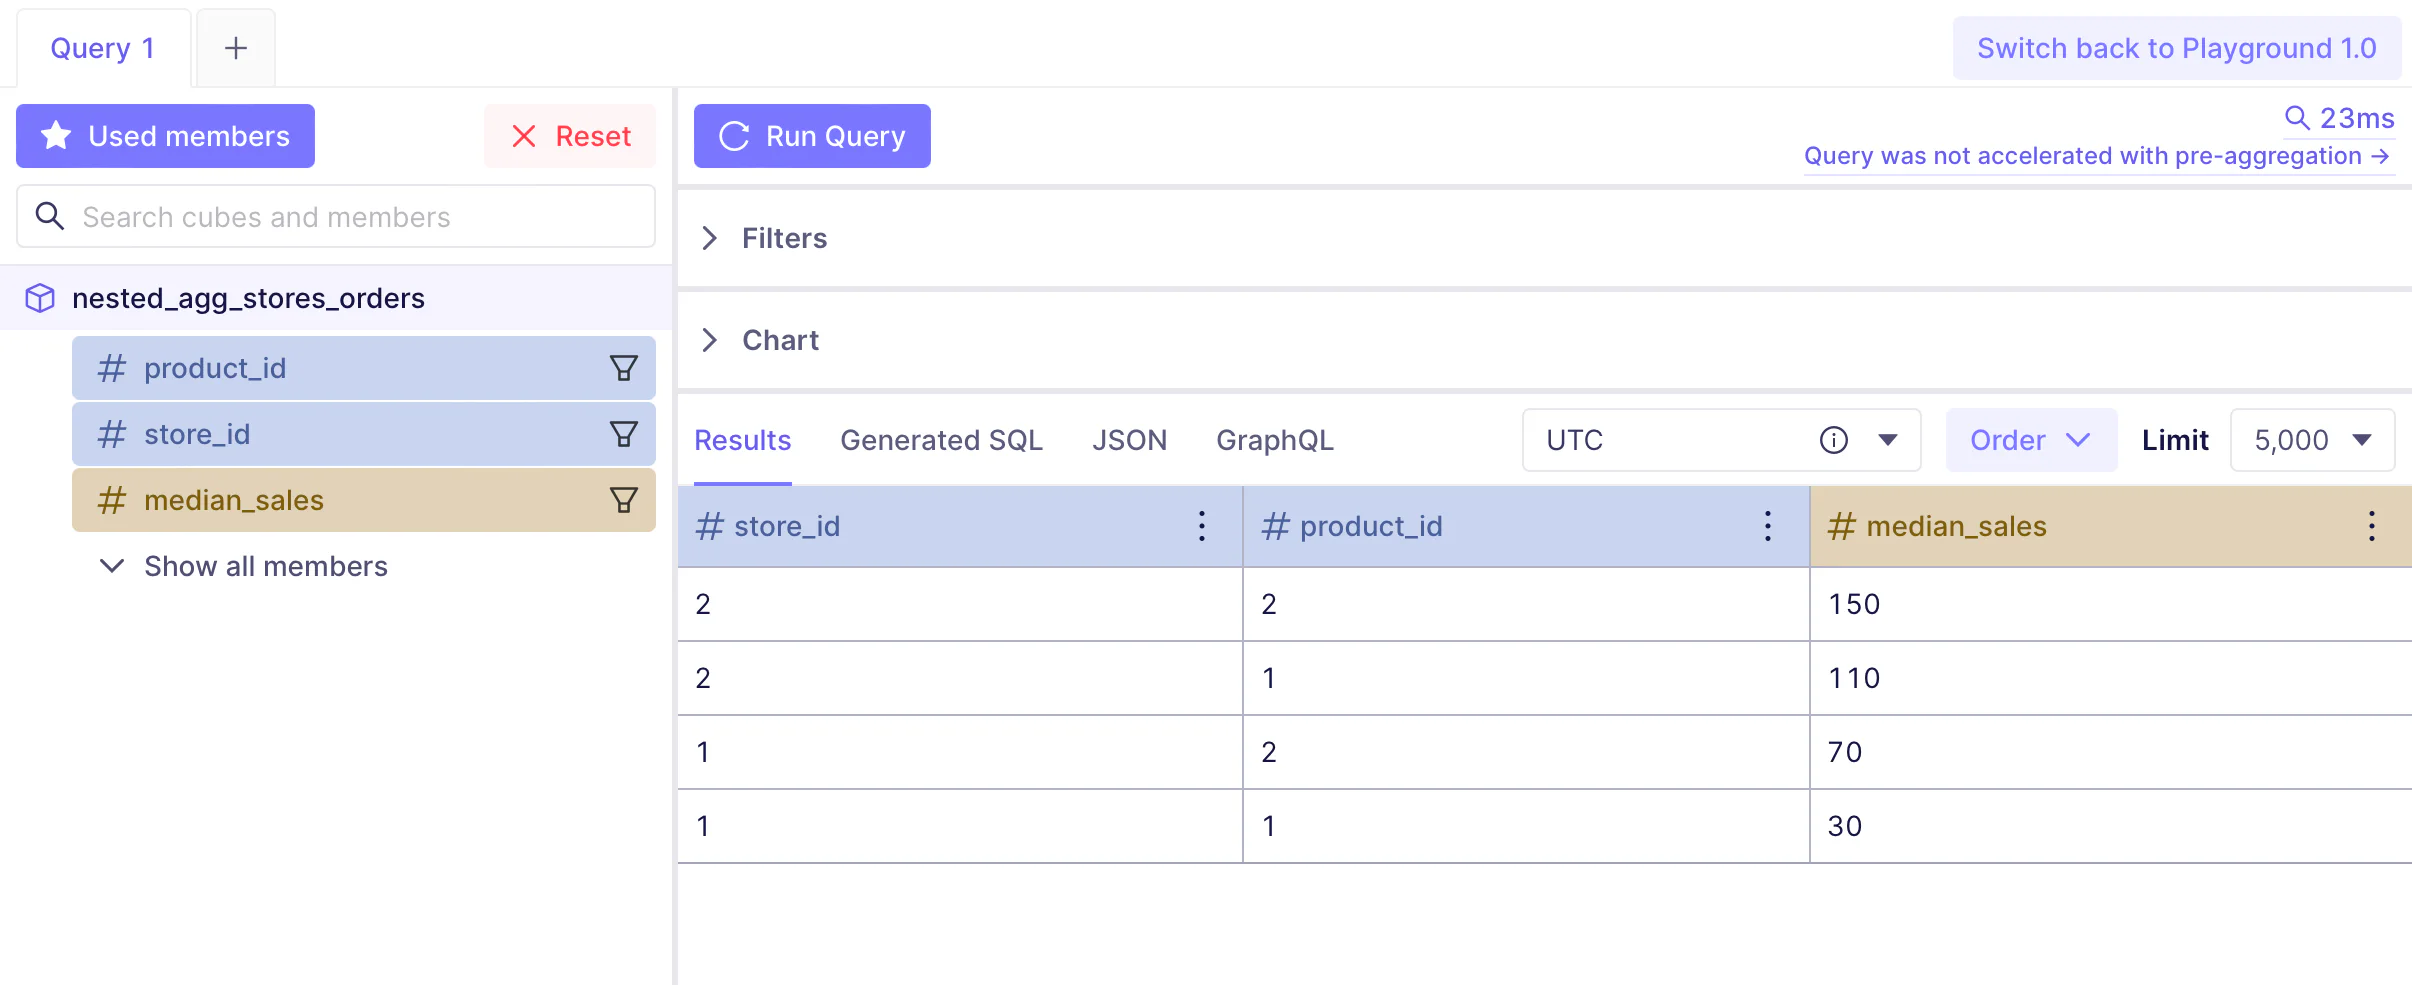Switch to the Generated SQL tab
Image resolution: width=2412 pixels, height=985 pixels.
point(941,440)
